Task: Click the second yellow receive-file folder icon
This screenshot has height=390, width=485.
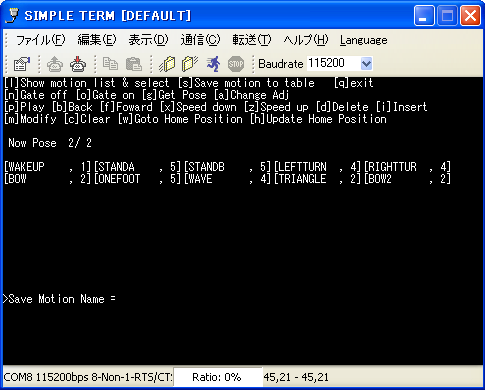Action: click(x=190, y=64)
